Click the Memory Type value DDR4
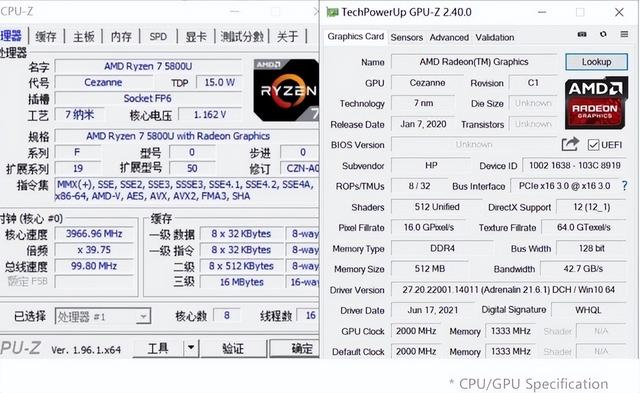This screenshot has width=640, height=393. point(442,248)
